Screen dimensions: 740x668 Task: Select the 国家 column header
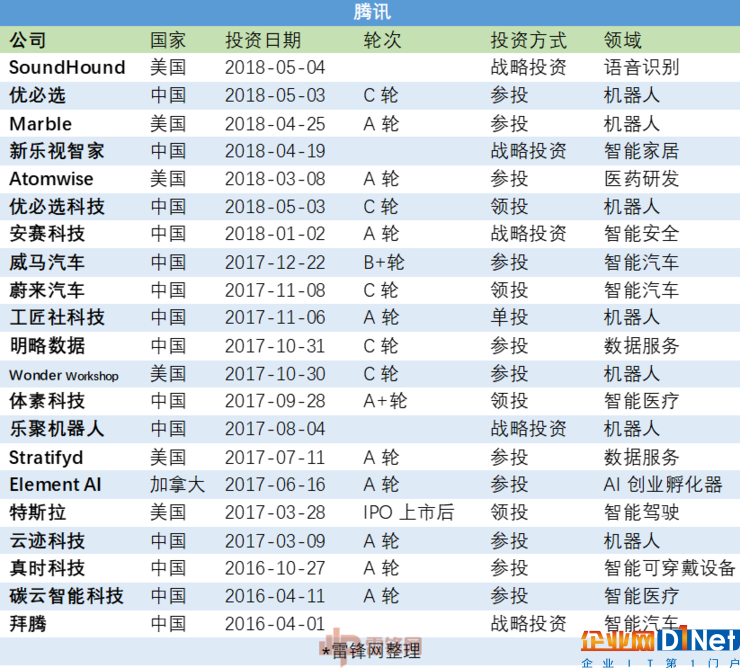(168, 40)
